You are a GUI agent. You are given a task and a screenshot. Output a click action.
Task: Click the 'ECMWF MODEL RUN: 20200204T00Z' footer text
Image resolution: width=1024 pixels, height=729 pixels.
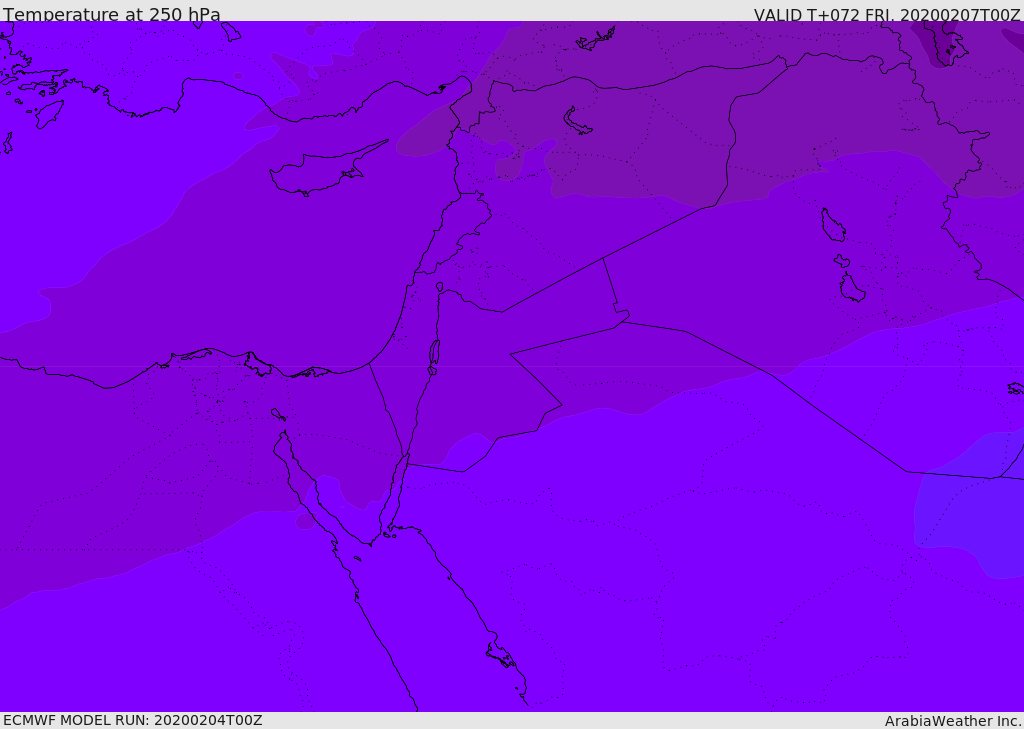pos(133,720)
